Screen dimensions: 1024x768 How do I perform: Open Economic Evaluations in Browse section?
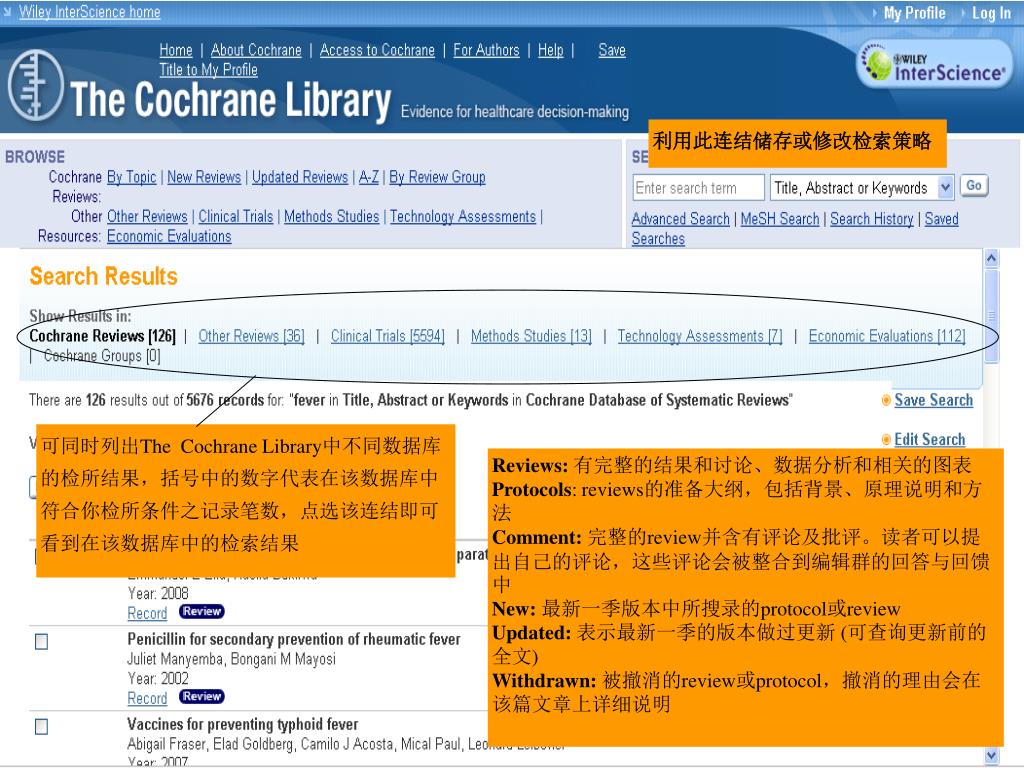pyautogui.click(x=169, y=236)
